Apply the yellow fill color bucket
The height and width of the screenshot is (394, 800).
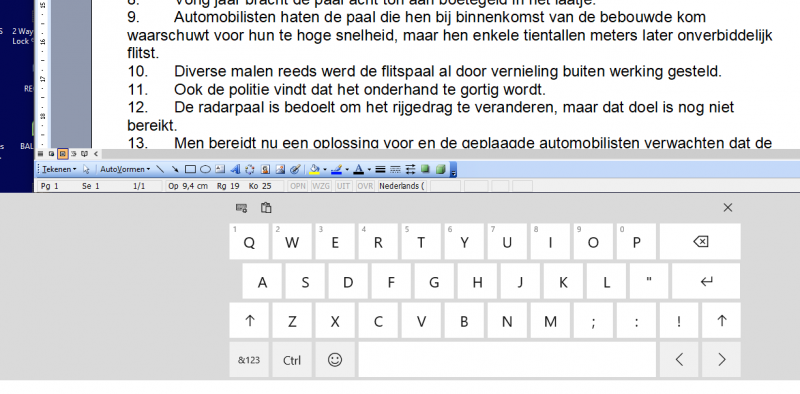[315, 169]
